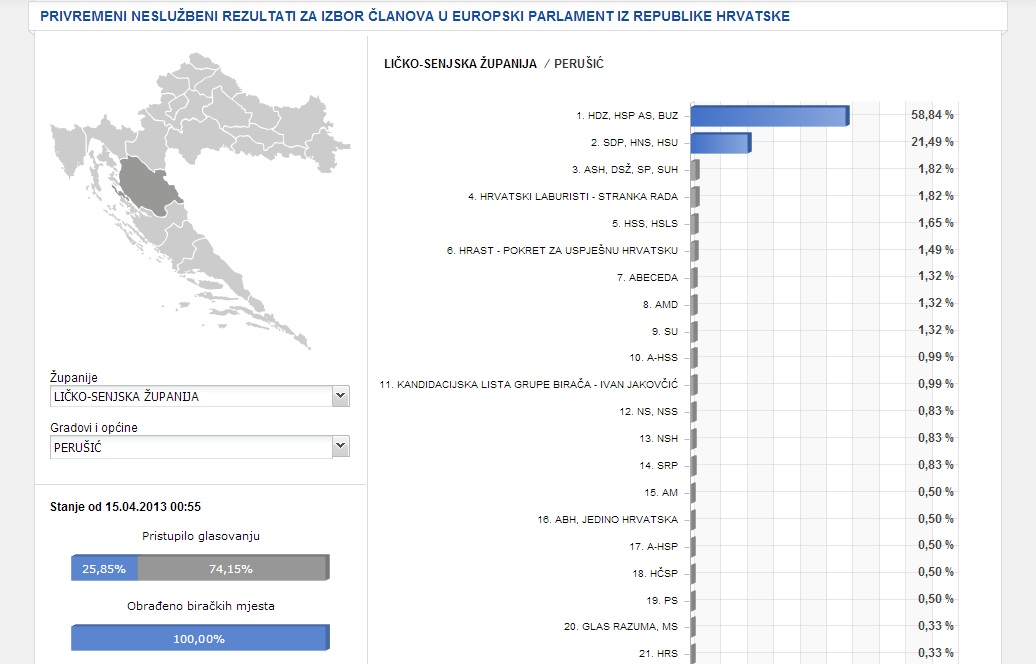Screen dimensions: 1036x664
Task: Click the label '19. PS'
Action: click(663, 601)
